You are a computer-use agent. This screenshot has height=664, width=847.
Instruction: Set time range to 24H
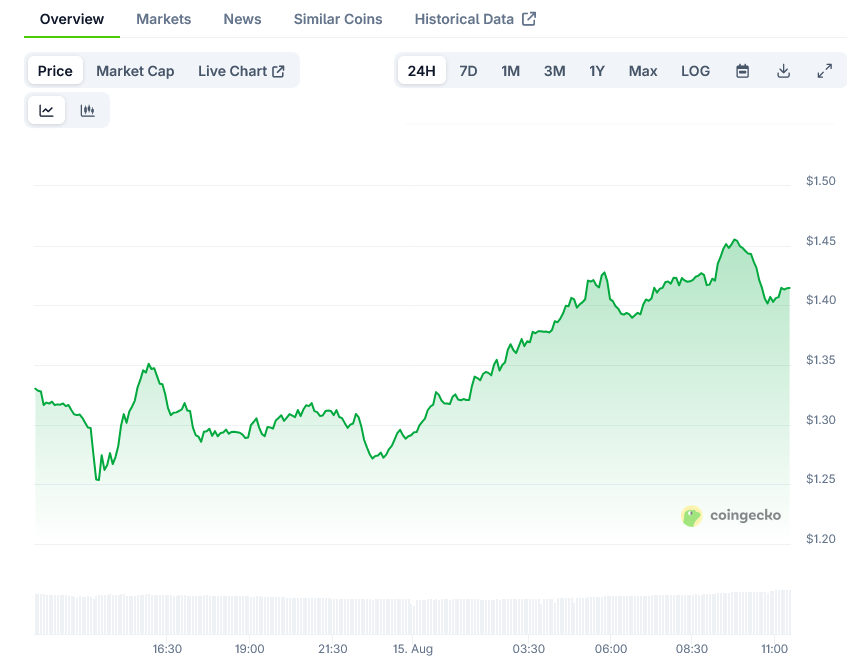point(422,71)
